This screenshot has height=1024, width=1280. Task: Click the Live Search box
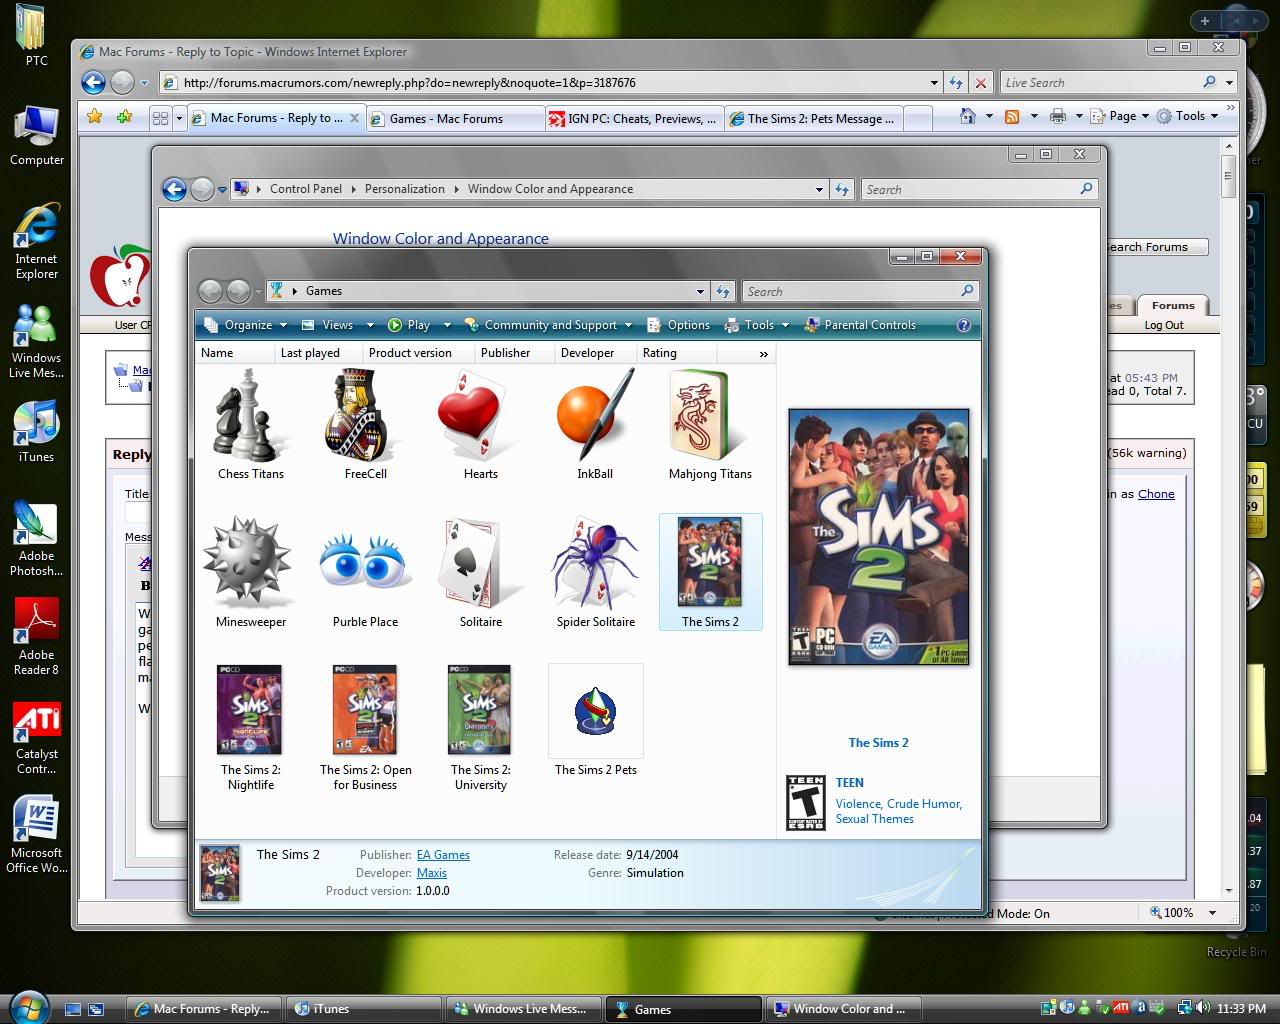1100,83
